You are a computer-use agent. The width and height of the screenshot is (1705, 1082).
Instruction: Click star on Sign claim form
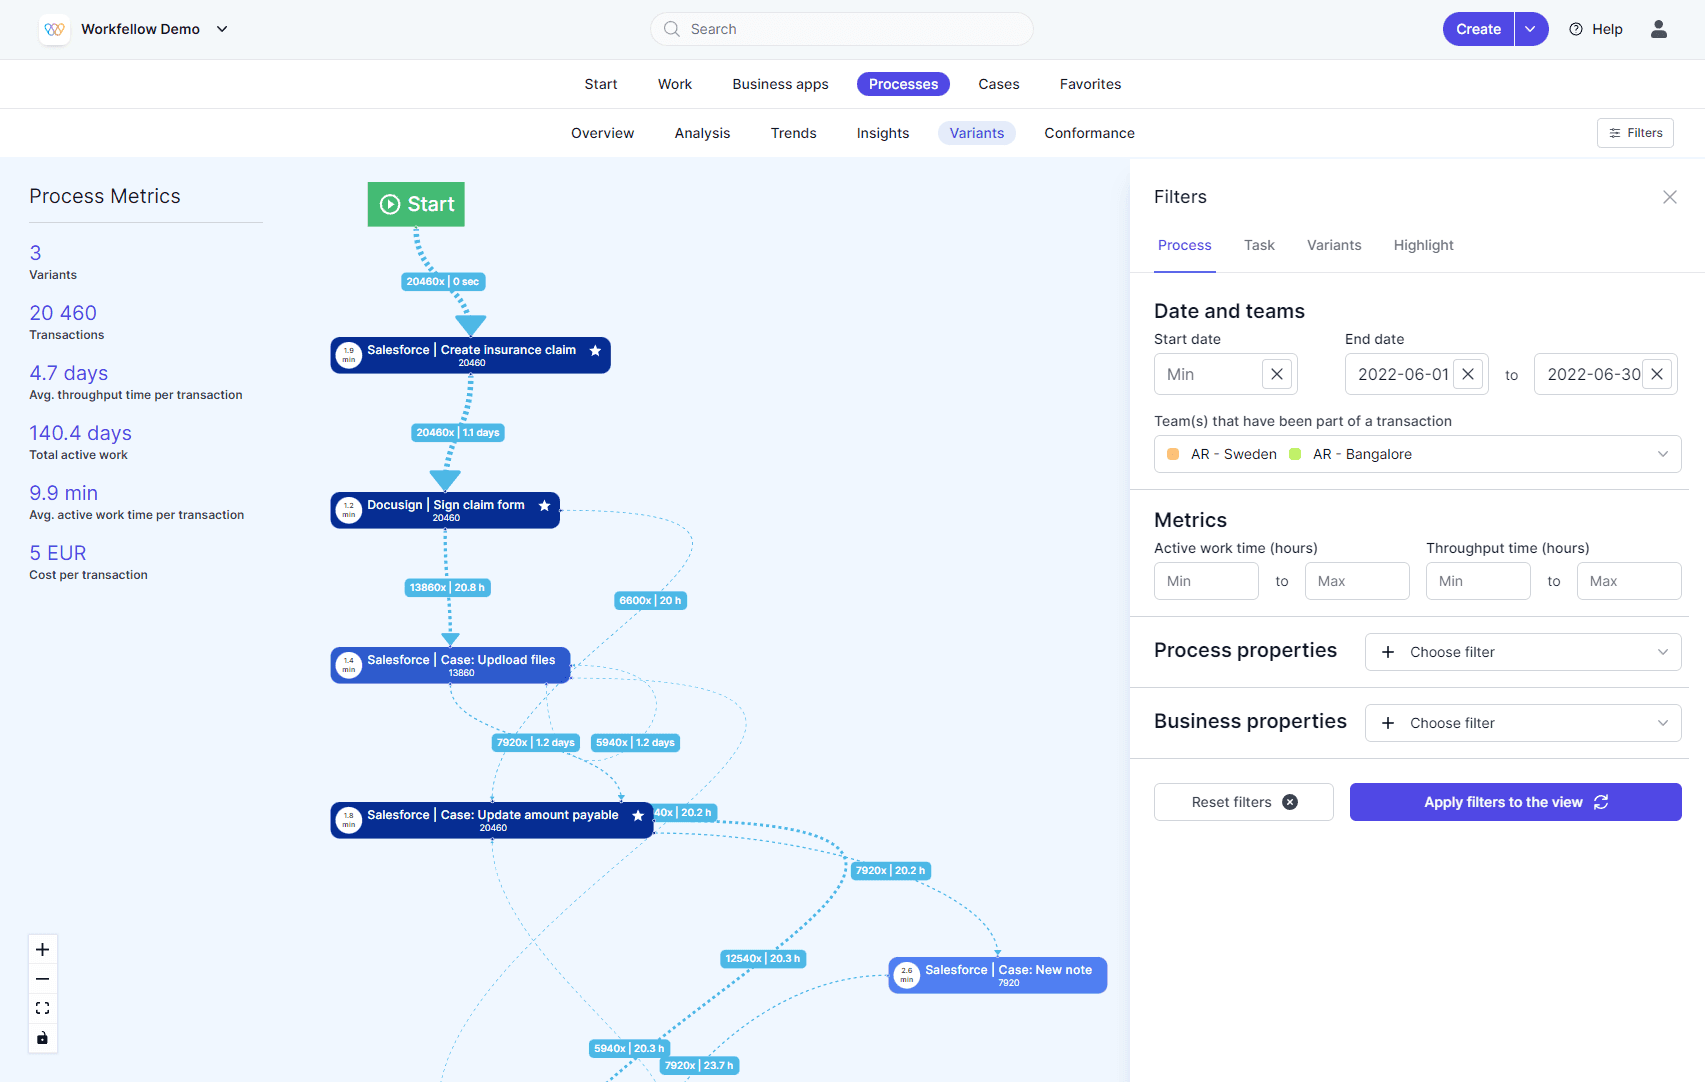545,506
